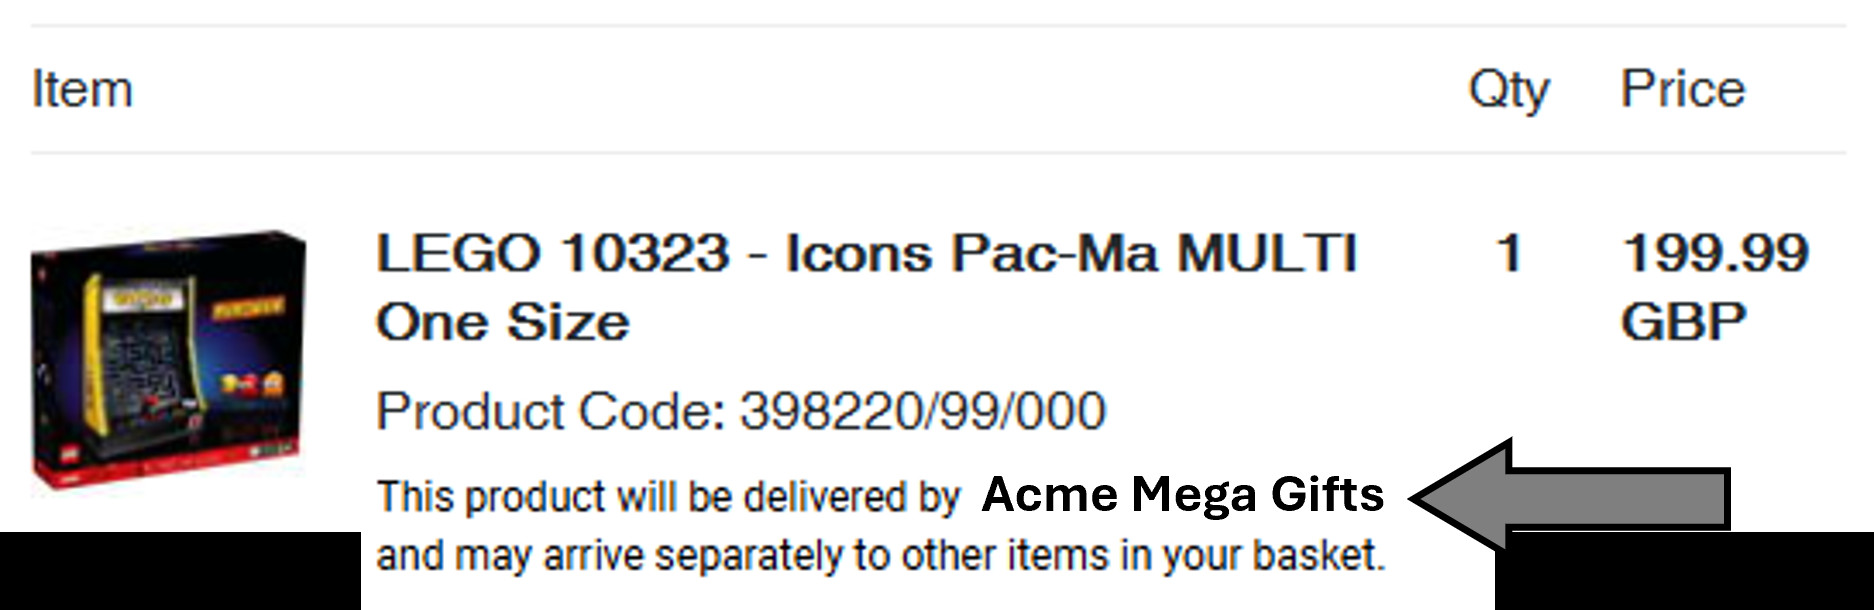Select the quantity value 1
Viewport: 1874px width, 610px height.
coord(1509,253)
